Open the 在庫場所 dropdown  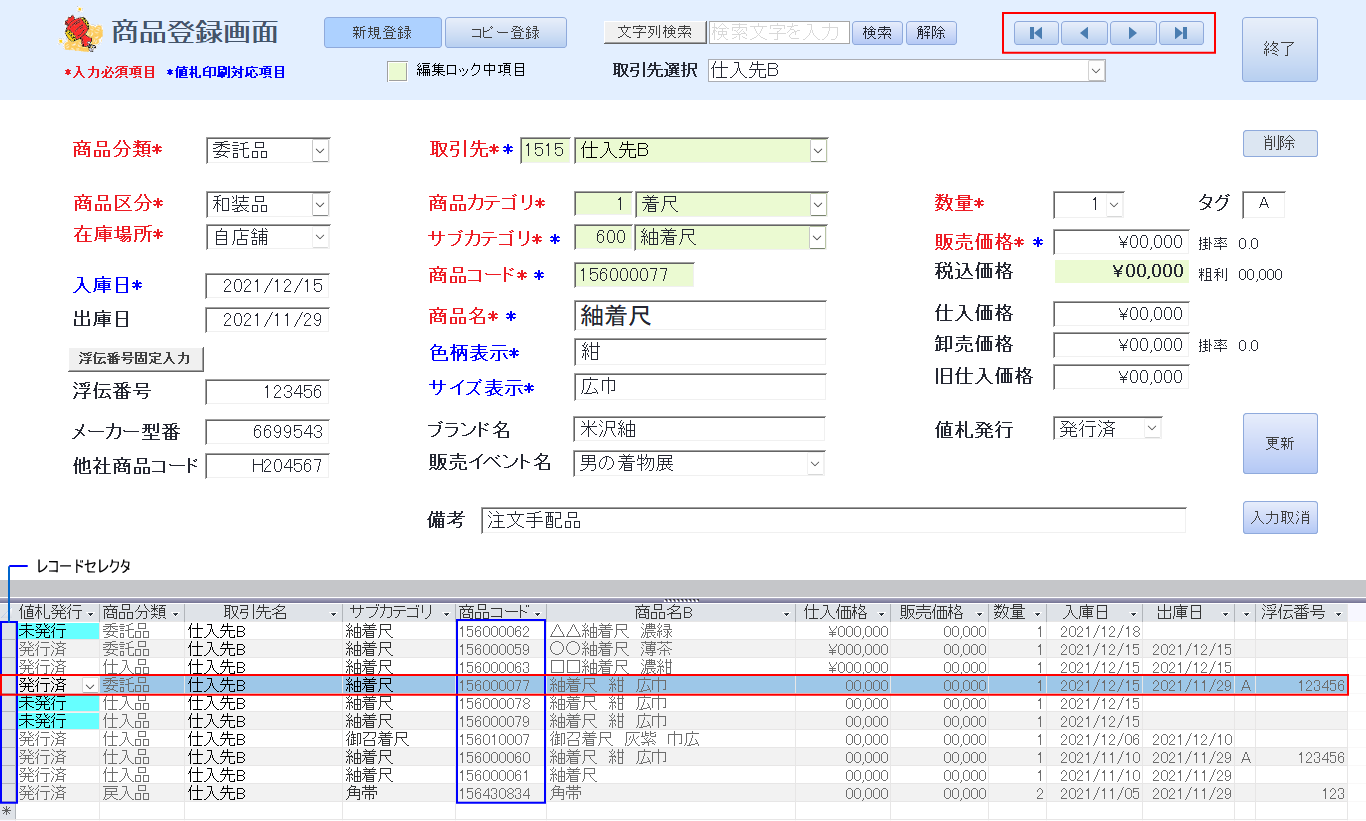(320, 237)
